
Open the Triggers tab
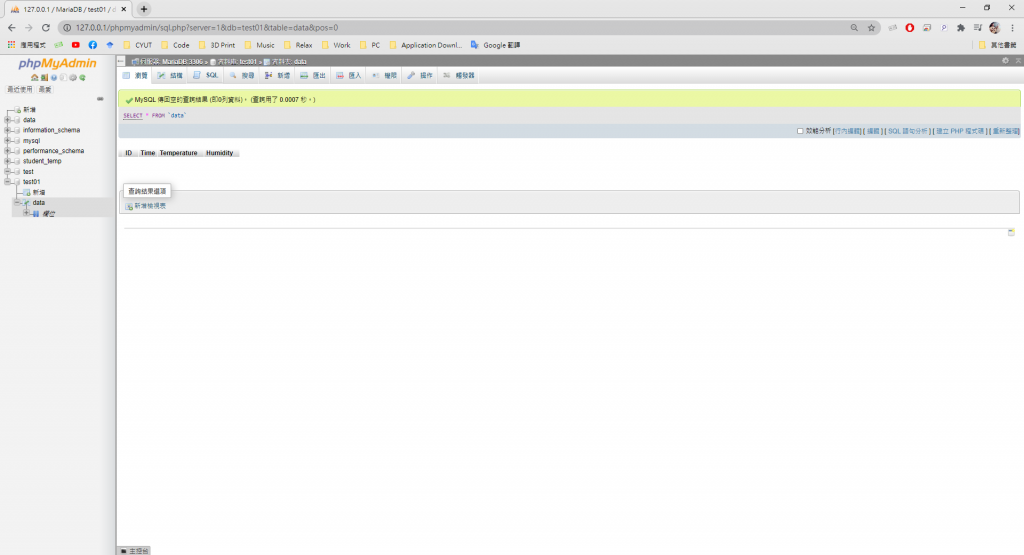pyautogui.click(x=459, y=76)
